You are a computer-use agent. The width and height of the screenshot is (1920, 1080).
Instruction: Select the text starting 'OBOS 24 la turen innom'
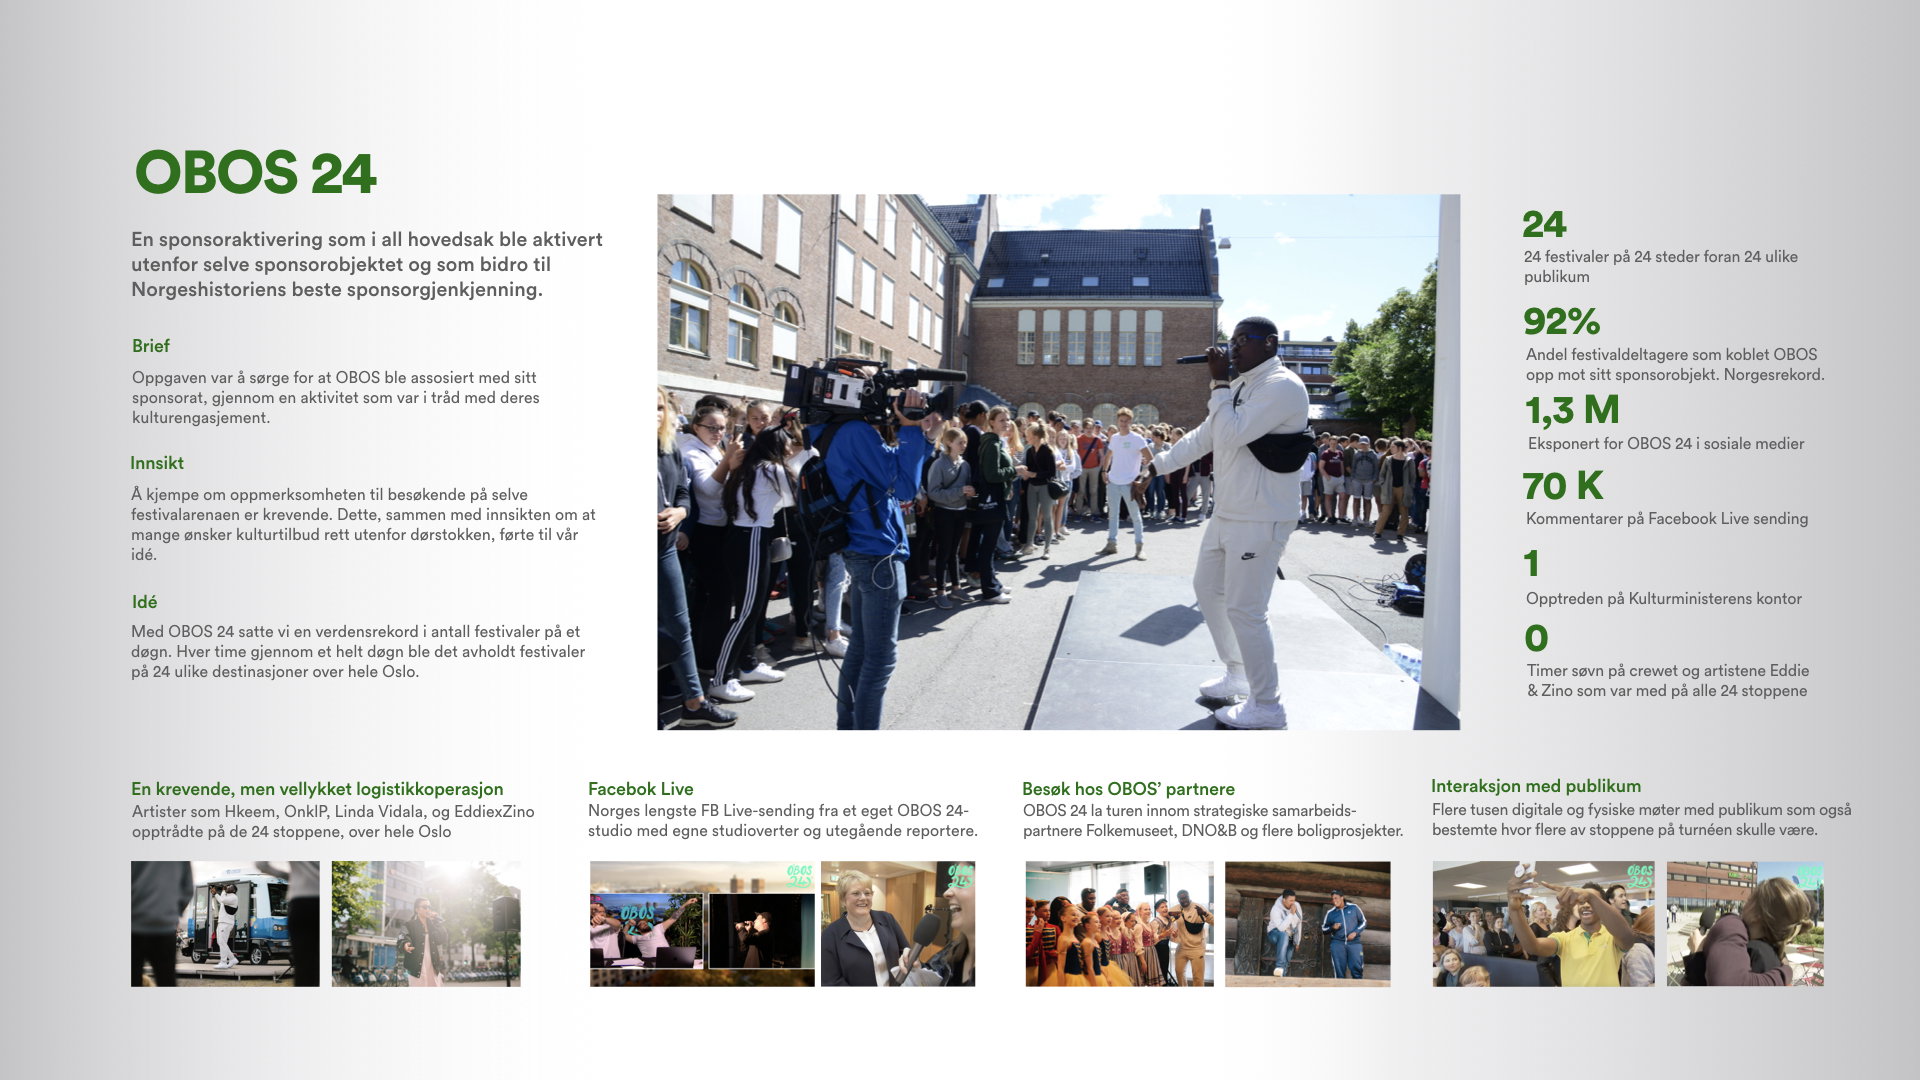[x=1213, y=820]
